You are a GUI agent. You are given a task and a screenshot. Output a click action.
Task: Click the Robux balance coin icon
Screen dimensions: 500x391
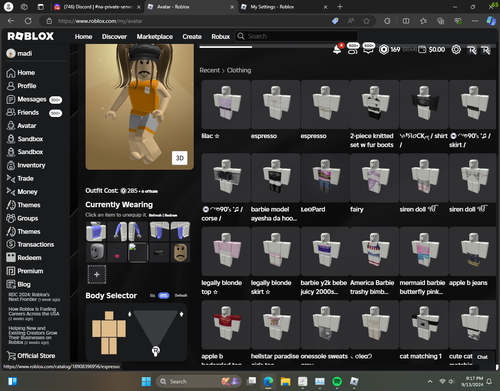tap(384, 50)
